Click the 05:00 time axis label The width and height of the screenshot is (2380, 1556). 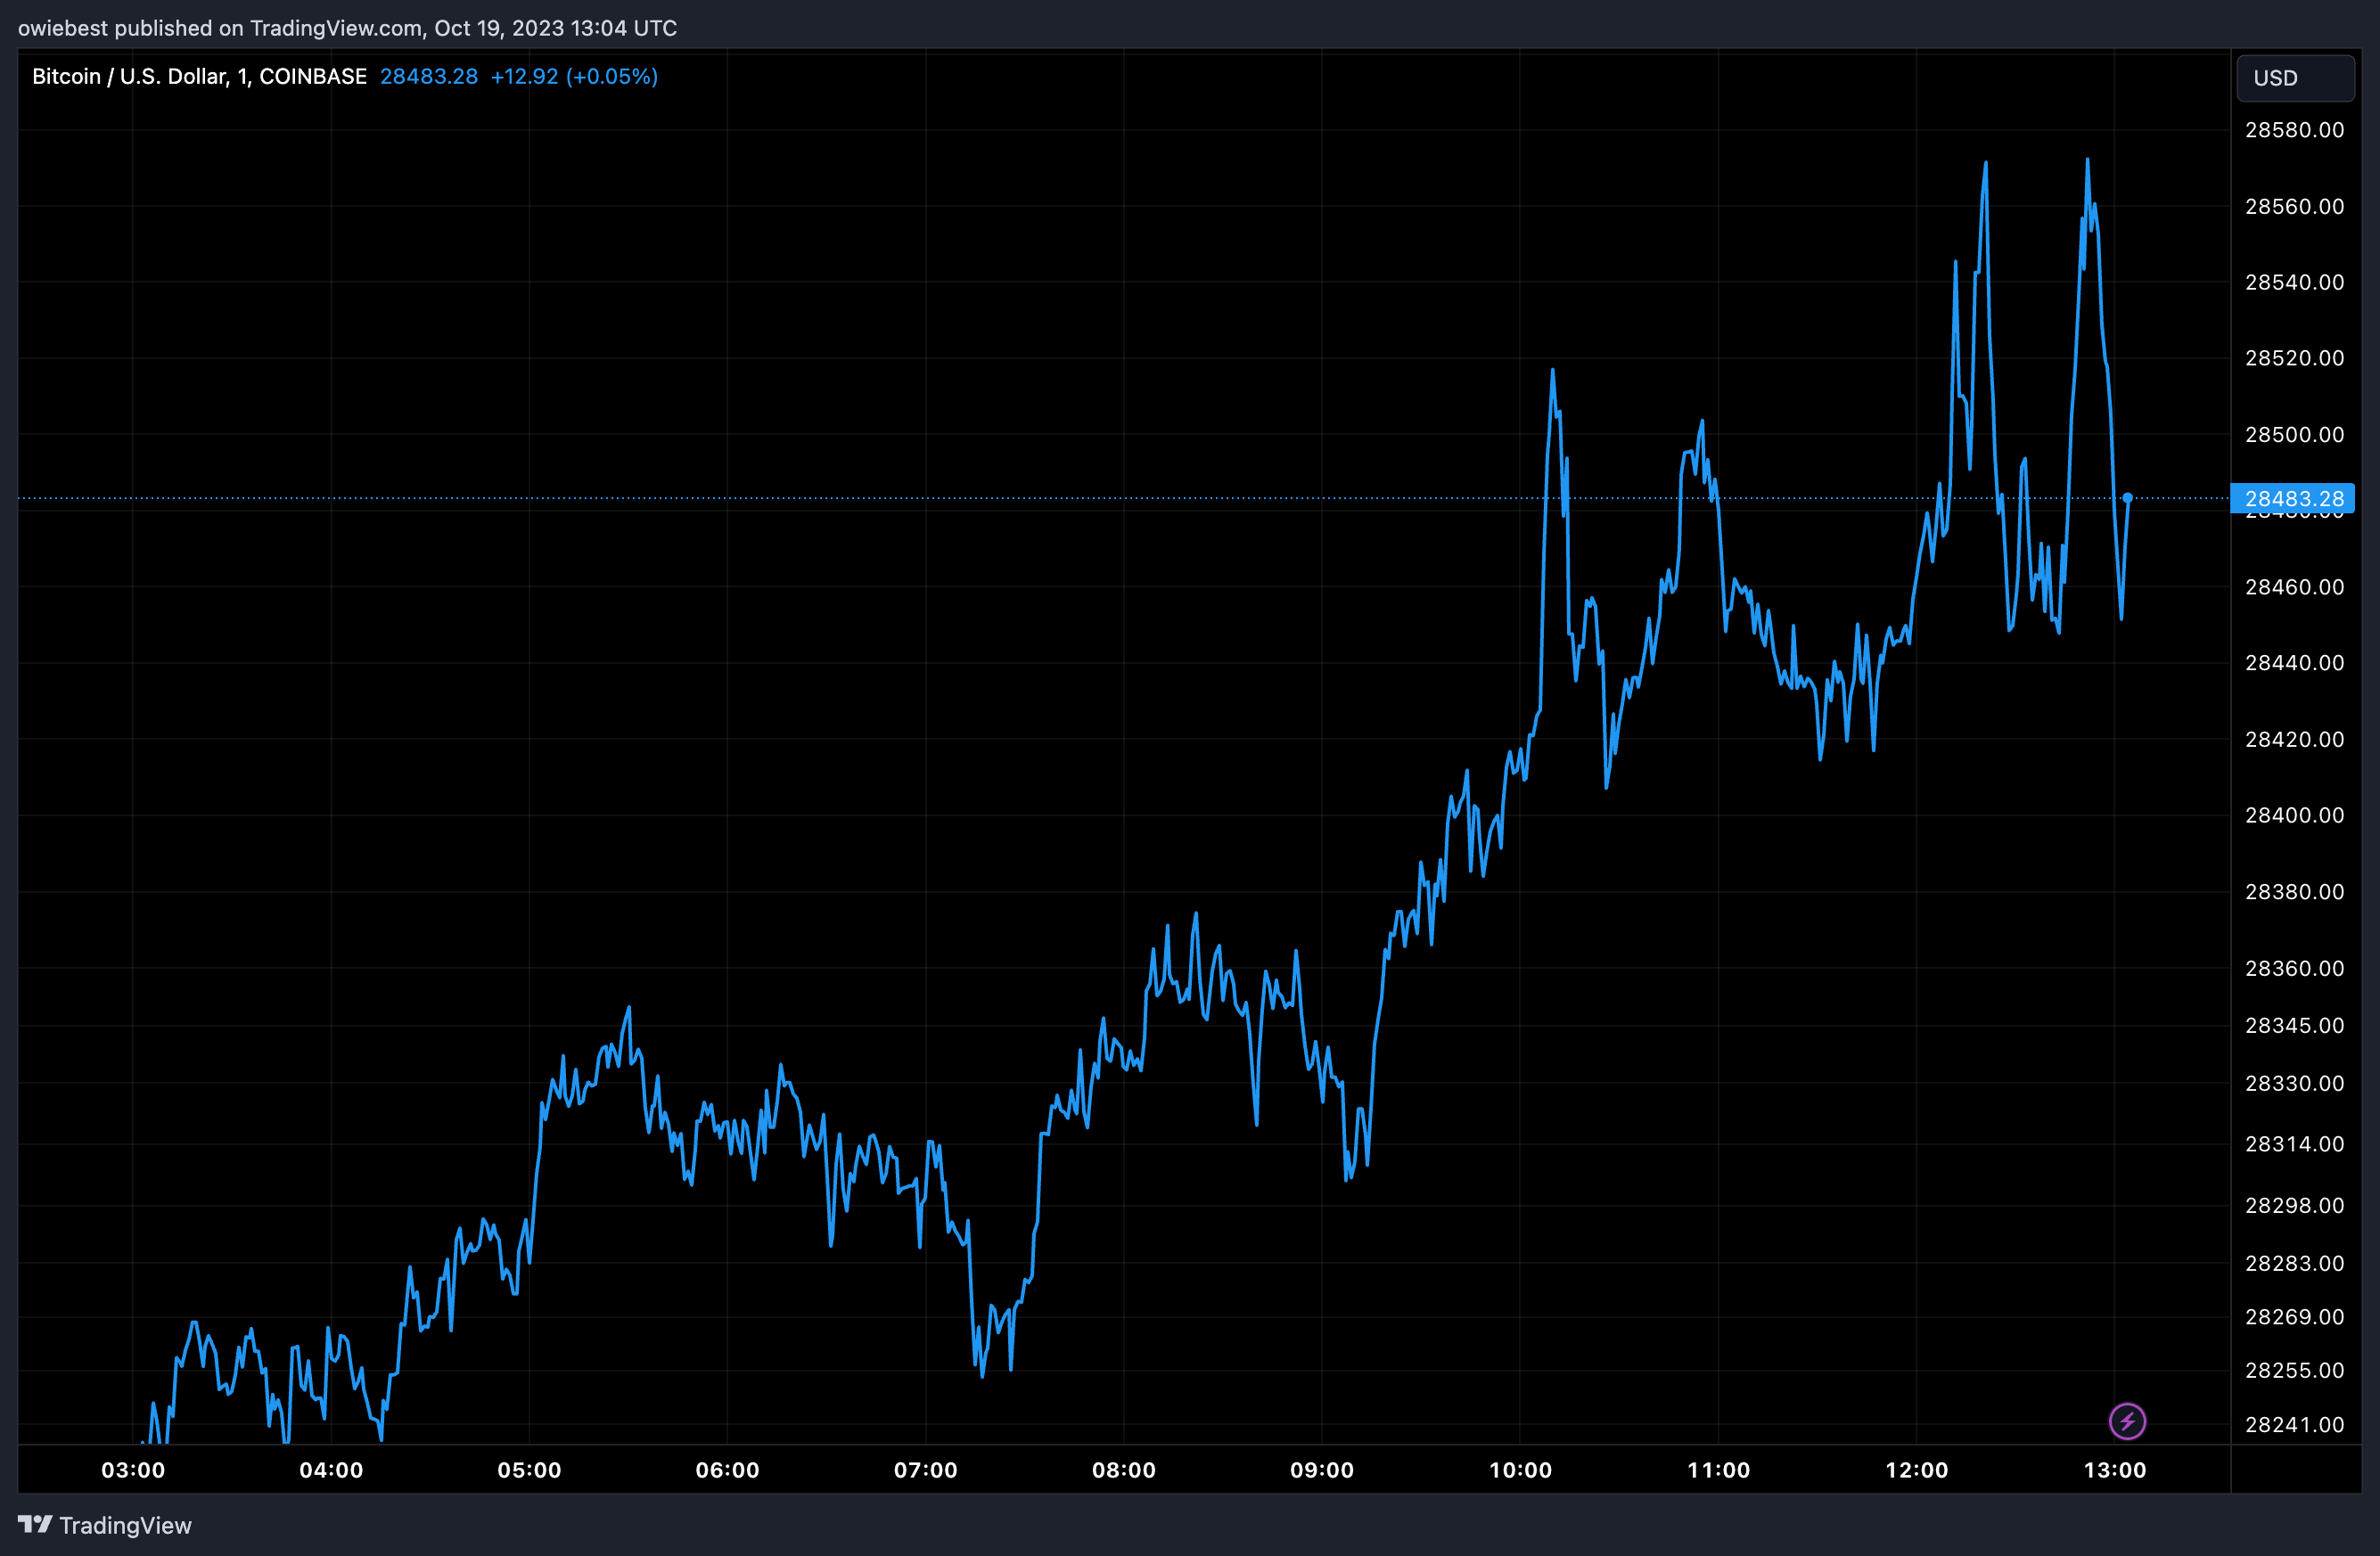(529, 1470)
